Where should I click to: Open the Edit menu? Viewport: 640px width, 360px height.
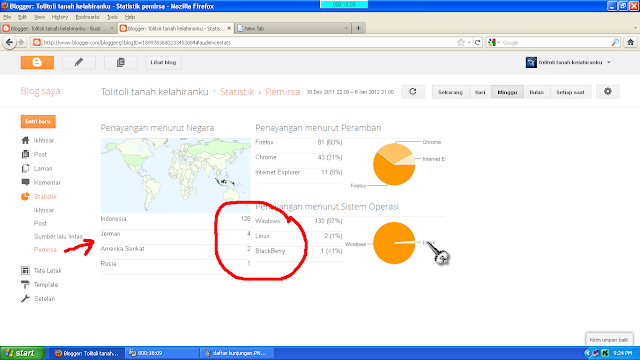pos(22,17)
